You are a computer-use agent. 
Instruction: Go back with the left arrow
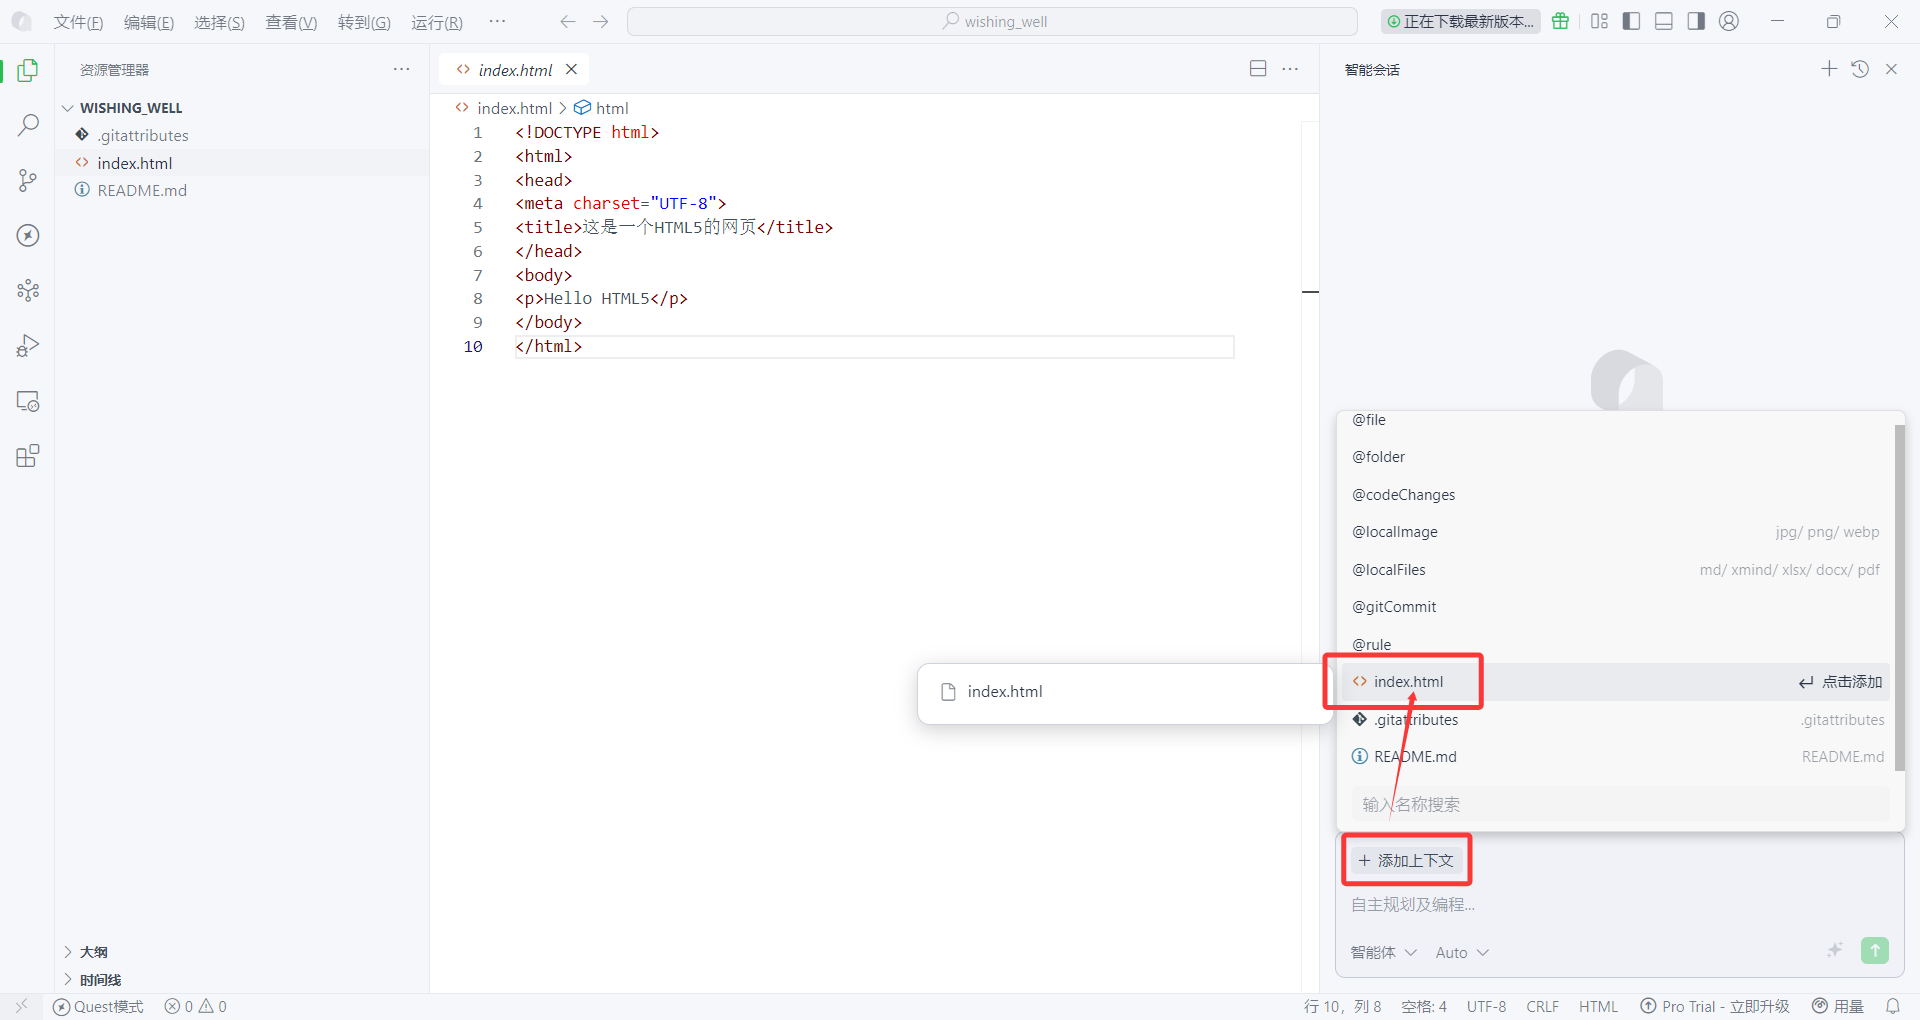(x=568, y=21)
